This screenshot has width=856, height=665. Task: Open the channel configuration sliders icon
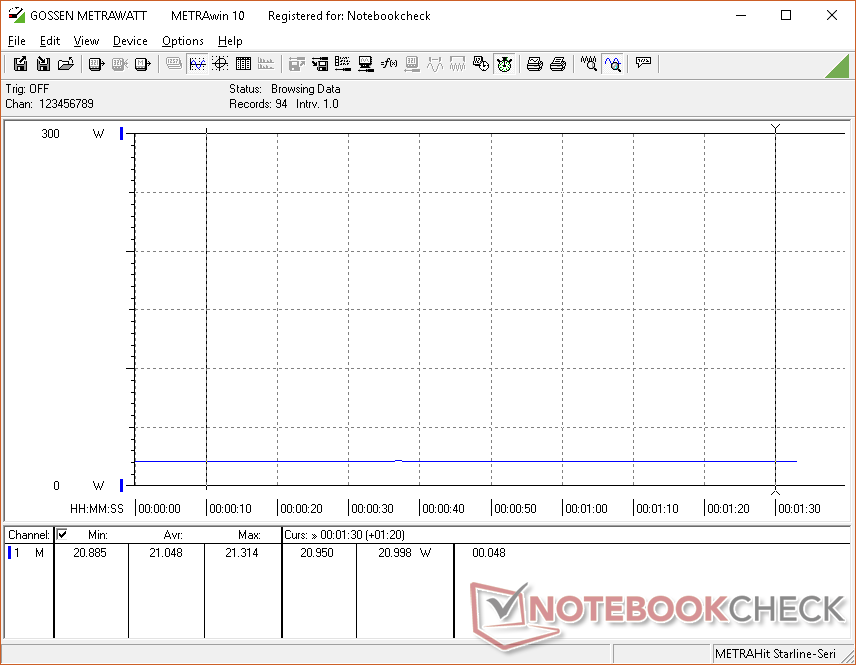tap(343, 64)
